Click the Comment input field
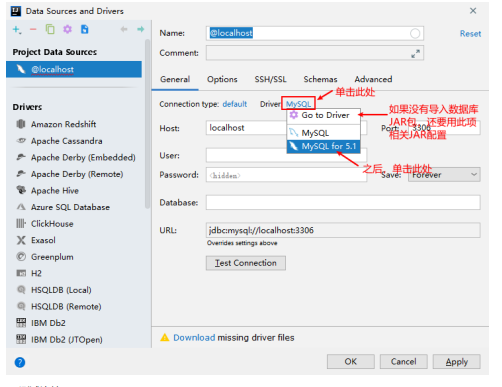The width and height of the screenshot is (502, 387). click(x=315, y=53)
